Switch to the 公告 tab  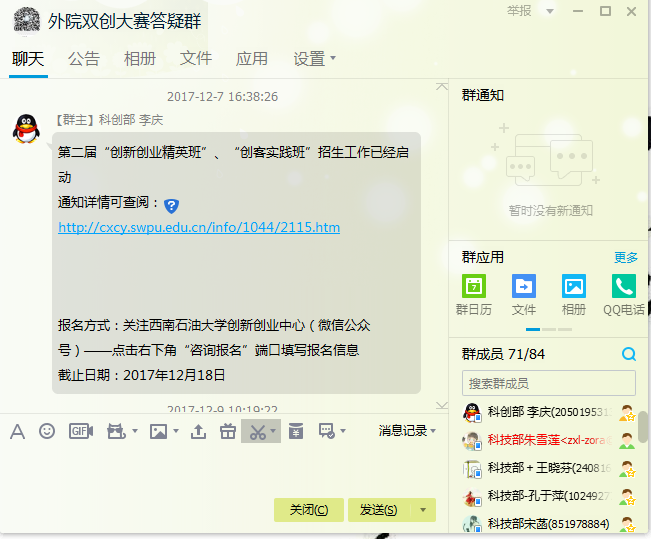pyautogui.click(x=84, y=59)
